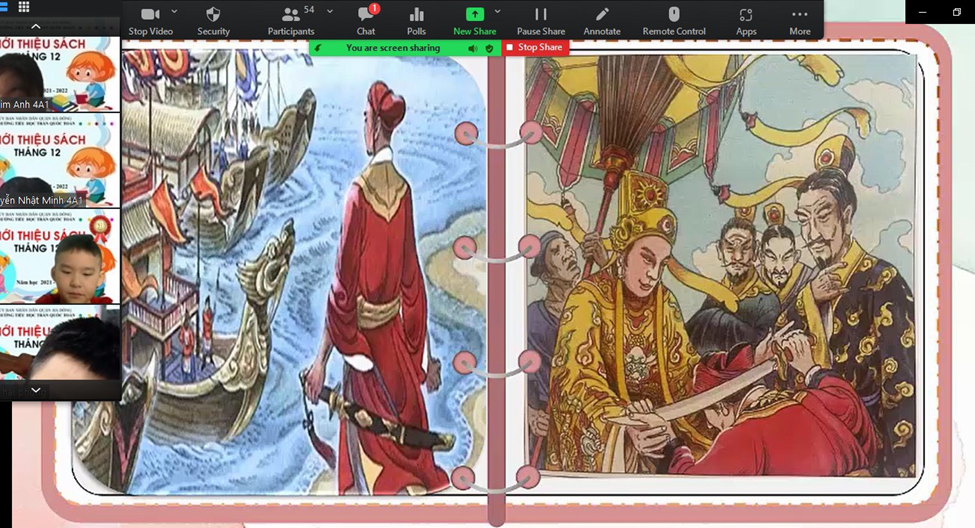The image size is (975, 528).
Task: Select the Anh 4A1 video thumbnail
Action: [60, 73]
